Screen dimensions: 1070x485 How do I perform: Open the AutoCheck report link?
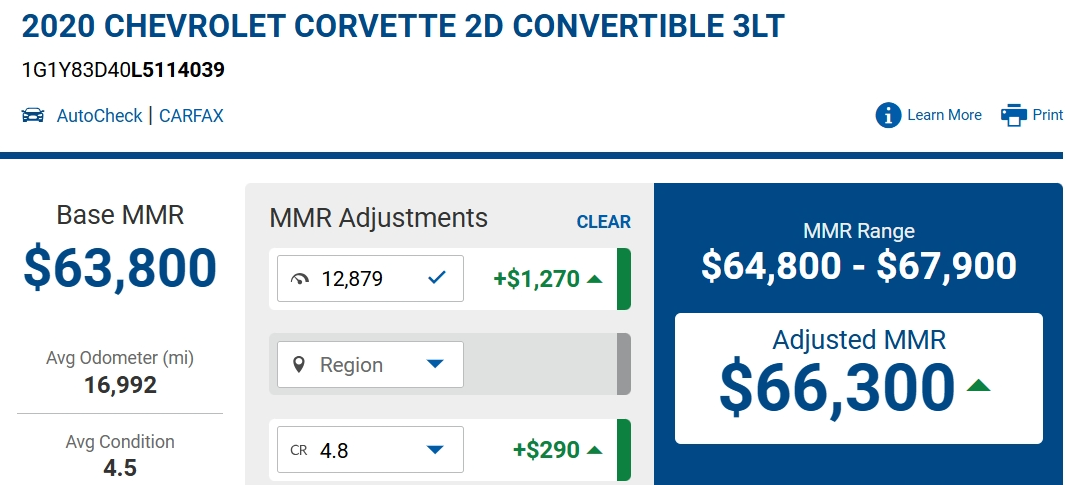pyautogui.click(x=99, y=116)
